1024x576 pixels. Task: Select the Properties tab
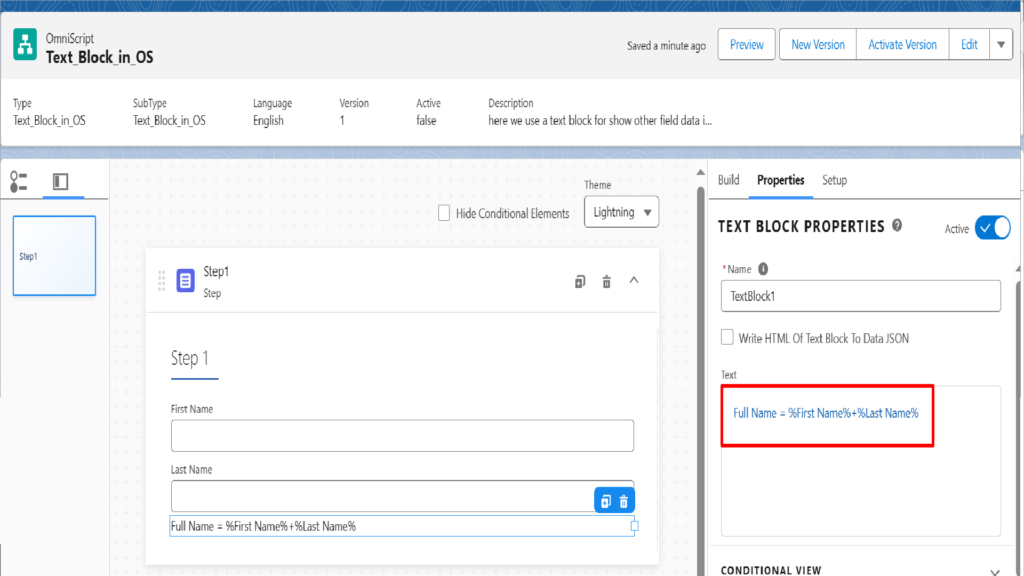(780, 180)
